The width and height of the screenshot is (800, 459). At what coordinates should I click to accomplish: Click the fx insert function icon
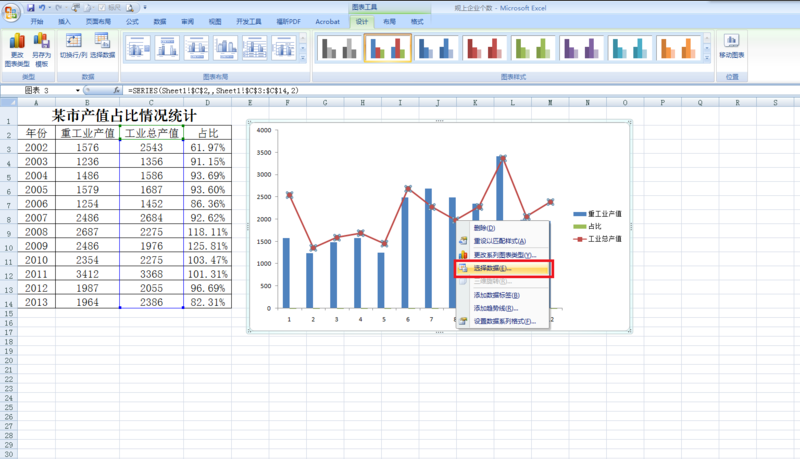pos(116,90)
